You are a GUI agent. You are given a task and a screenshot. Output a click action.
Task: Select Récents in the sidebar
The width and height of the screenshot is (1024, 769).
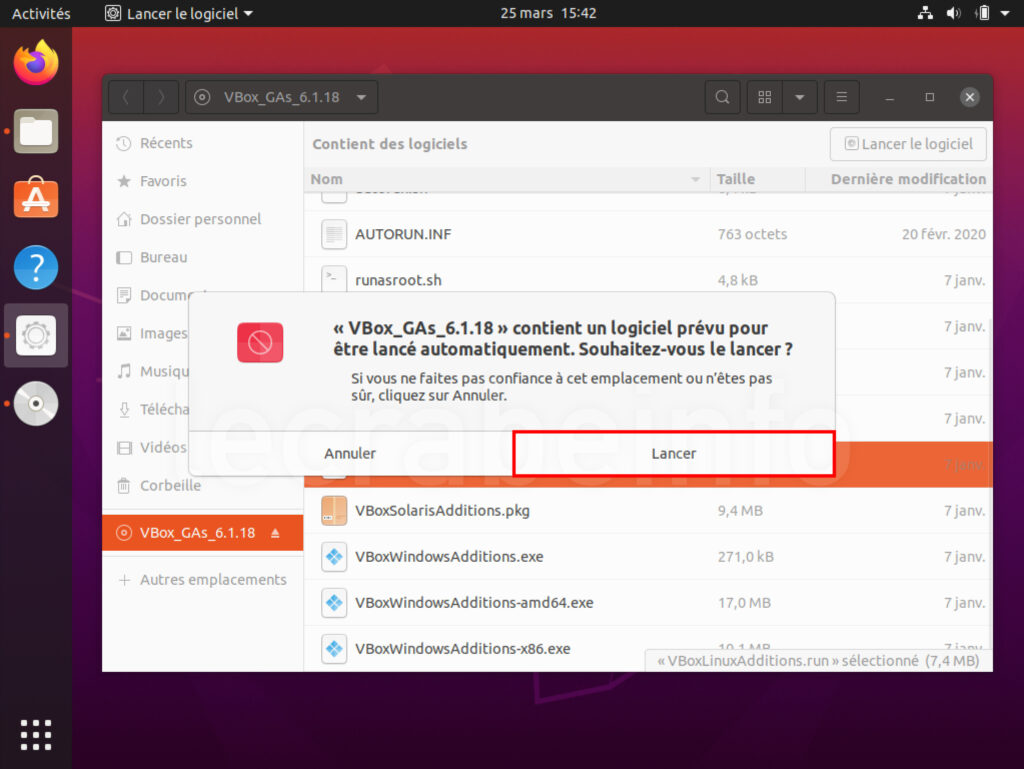tap(202, 143)
